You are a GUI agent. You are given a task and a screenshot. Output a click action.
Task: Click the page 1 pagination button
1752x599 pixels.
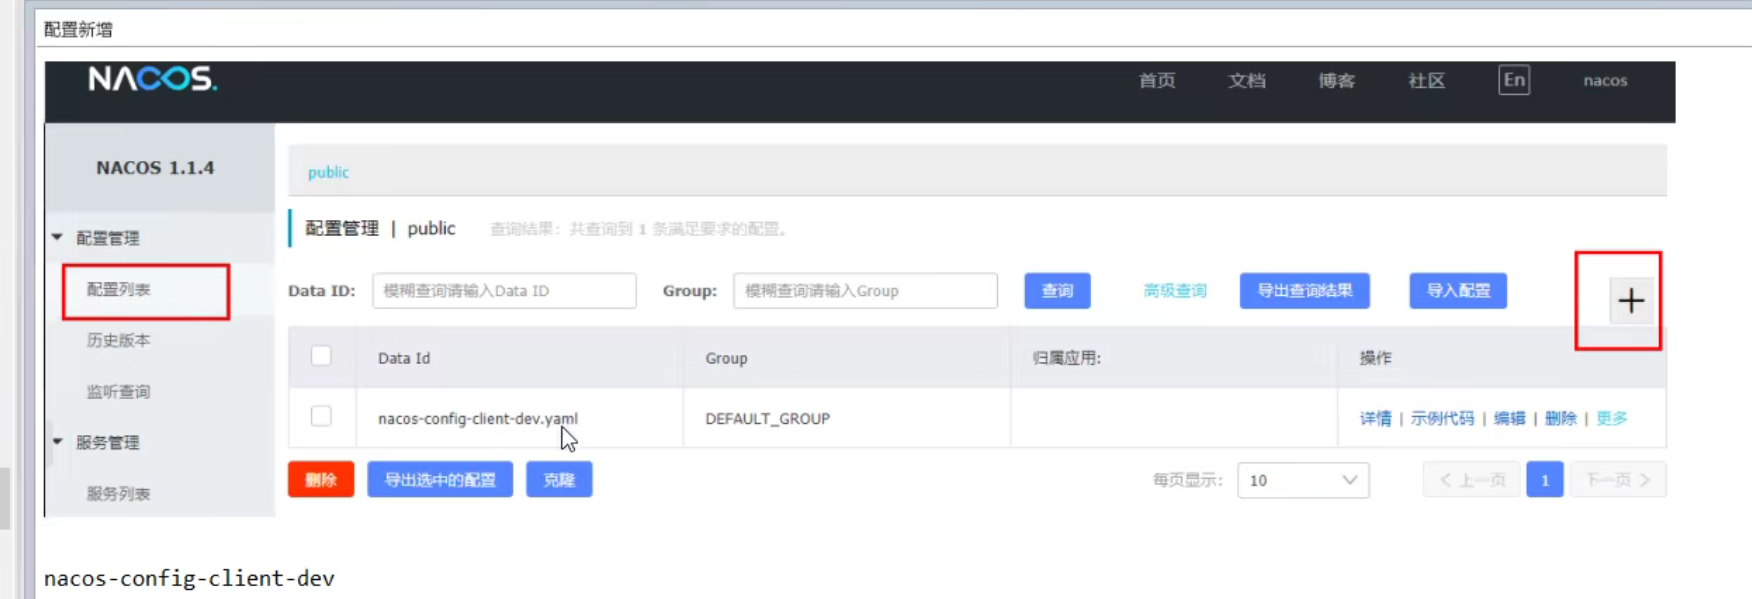tap(1545, 480)
